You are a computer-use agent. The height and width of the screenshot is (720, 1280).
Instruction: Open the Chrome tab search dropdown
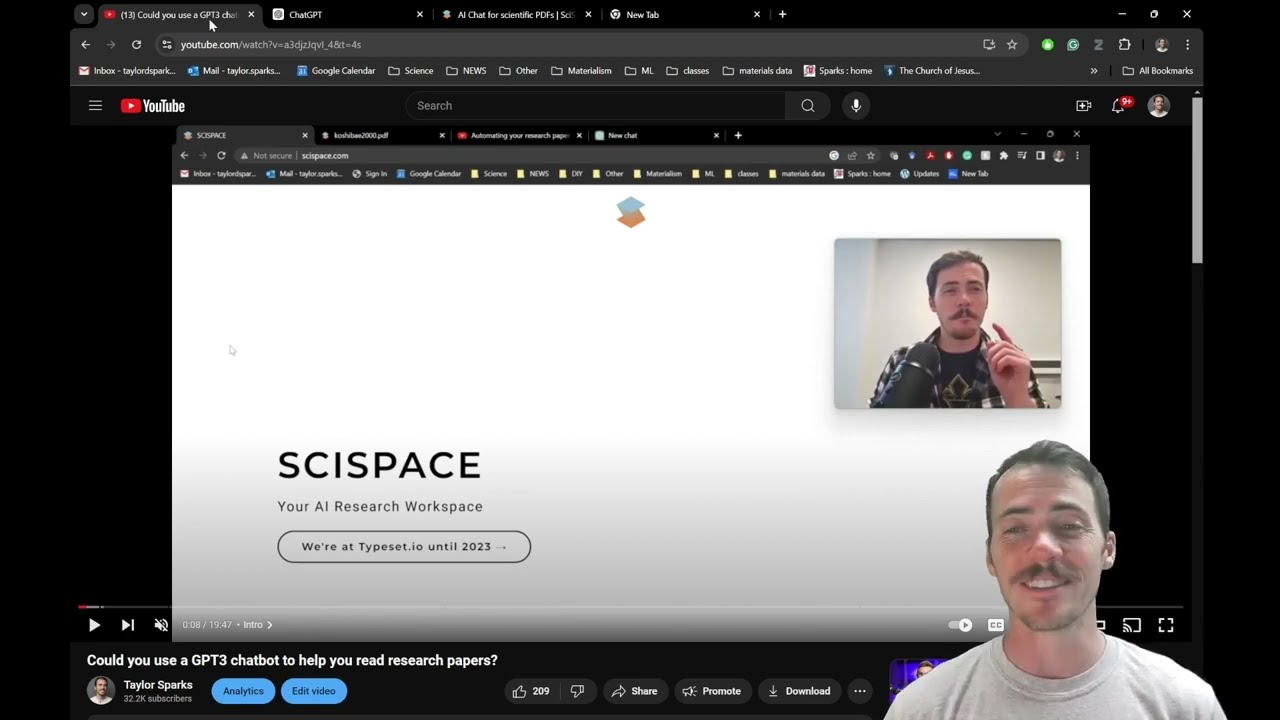click(x=84, y=14)
